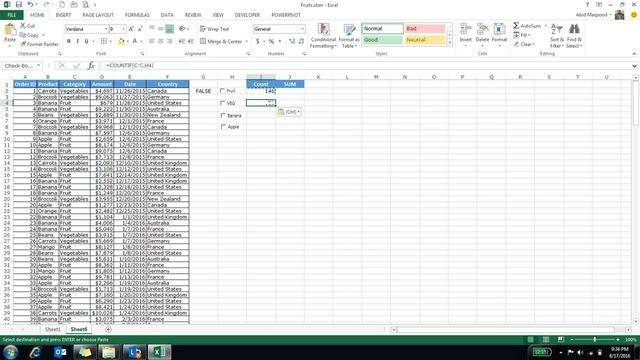Image resolution: width=640 pixels, height=360 pixels.
Task: Click the Page Layout view icon in status bar
Action: click(x=546, y=340)
